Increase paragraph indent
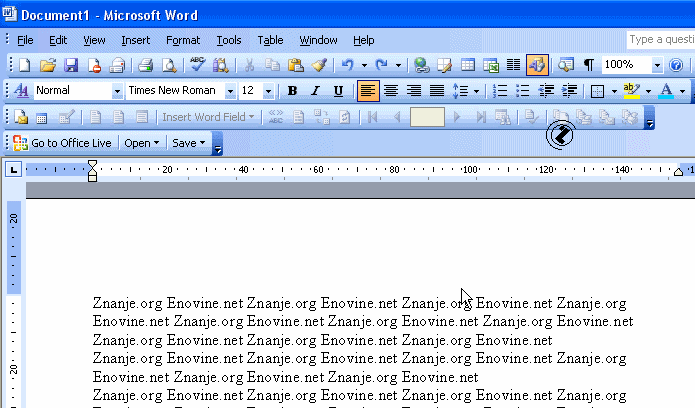This screenshot has width=695, height=408. pyautogui.click(x=569, y=91)
